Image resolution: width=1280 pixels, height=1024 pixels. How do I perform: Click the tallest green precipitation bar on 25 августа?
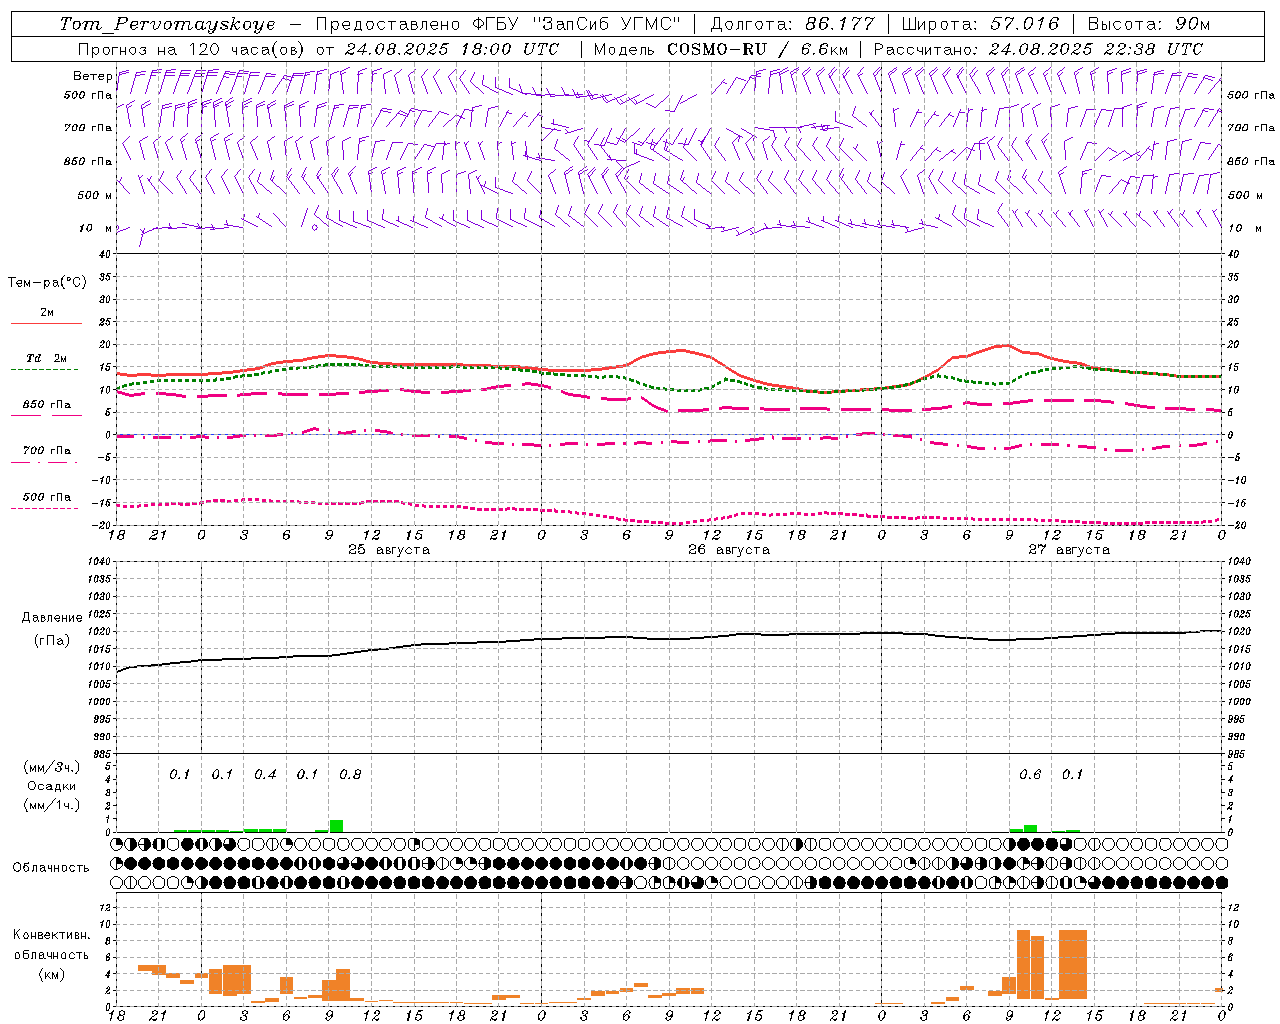(336, 826)
